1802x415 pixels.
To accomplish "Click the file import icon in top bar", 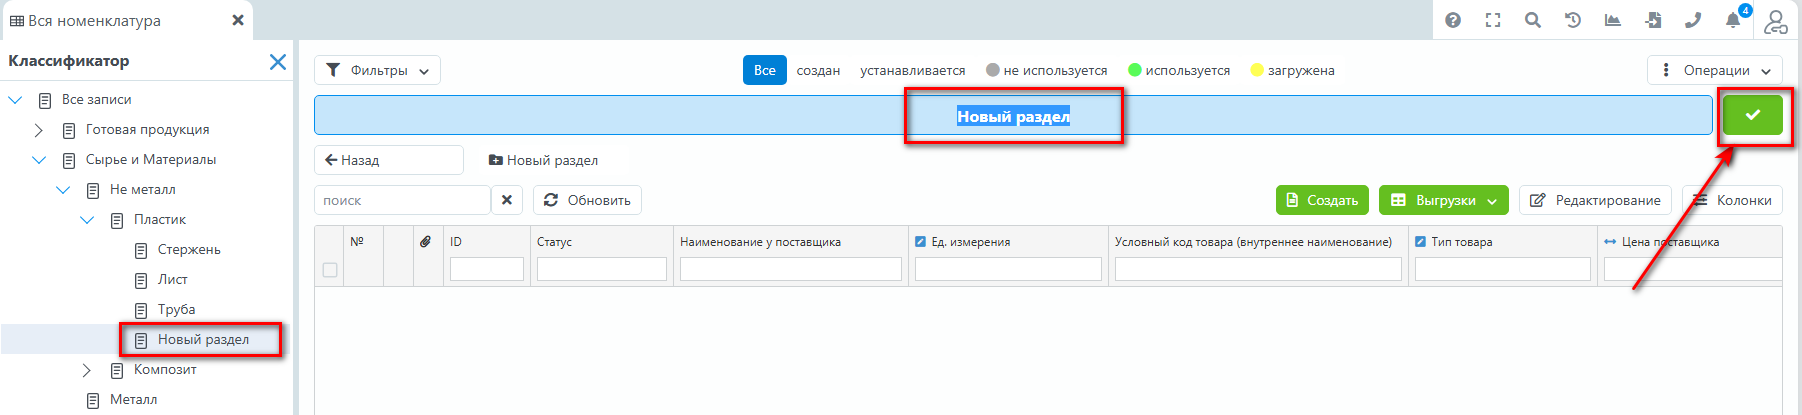I will point(1653,20).
